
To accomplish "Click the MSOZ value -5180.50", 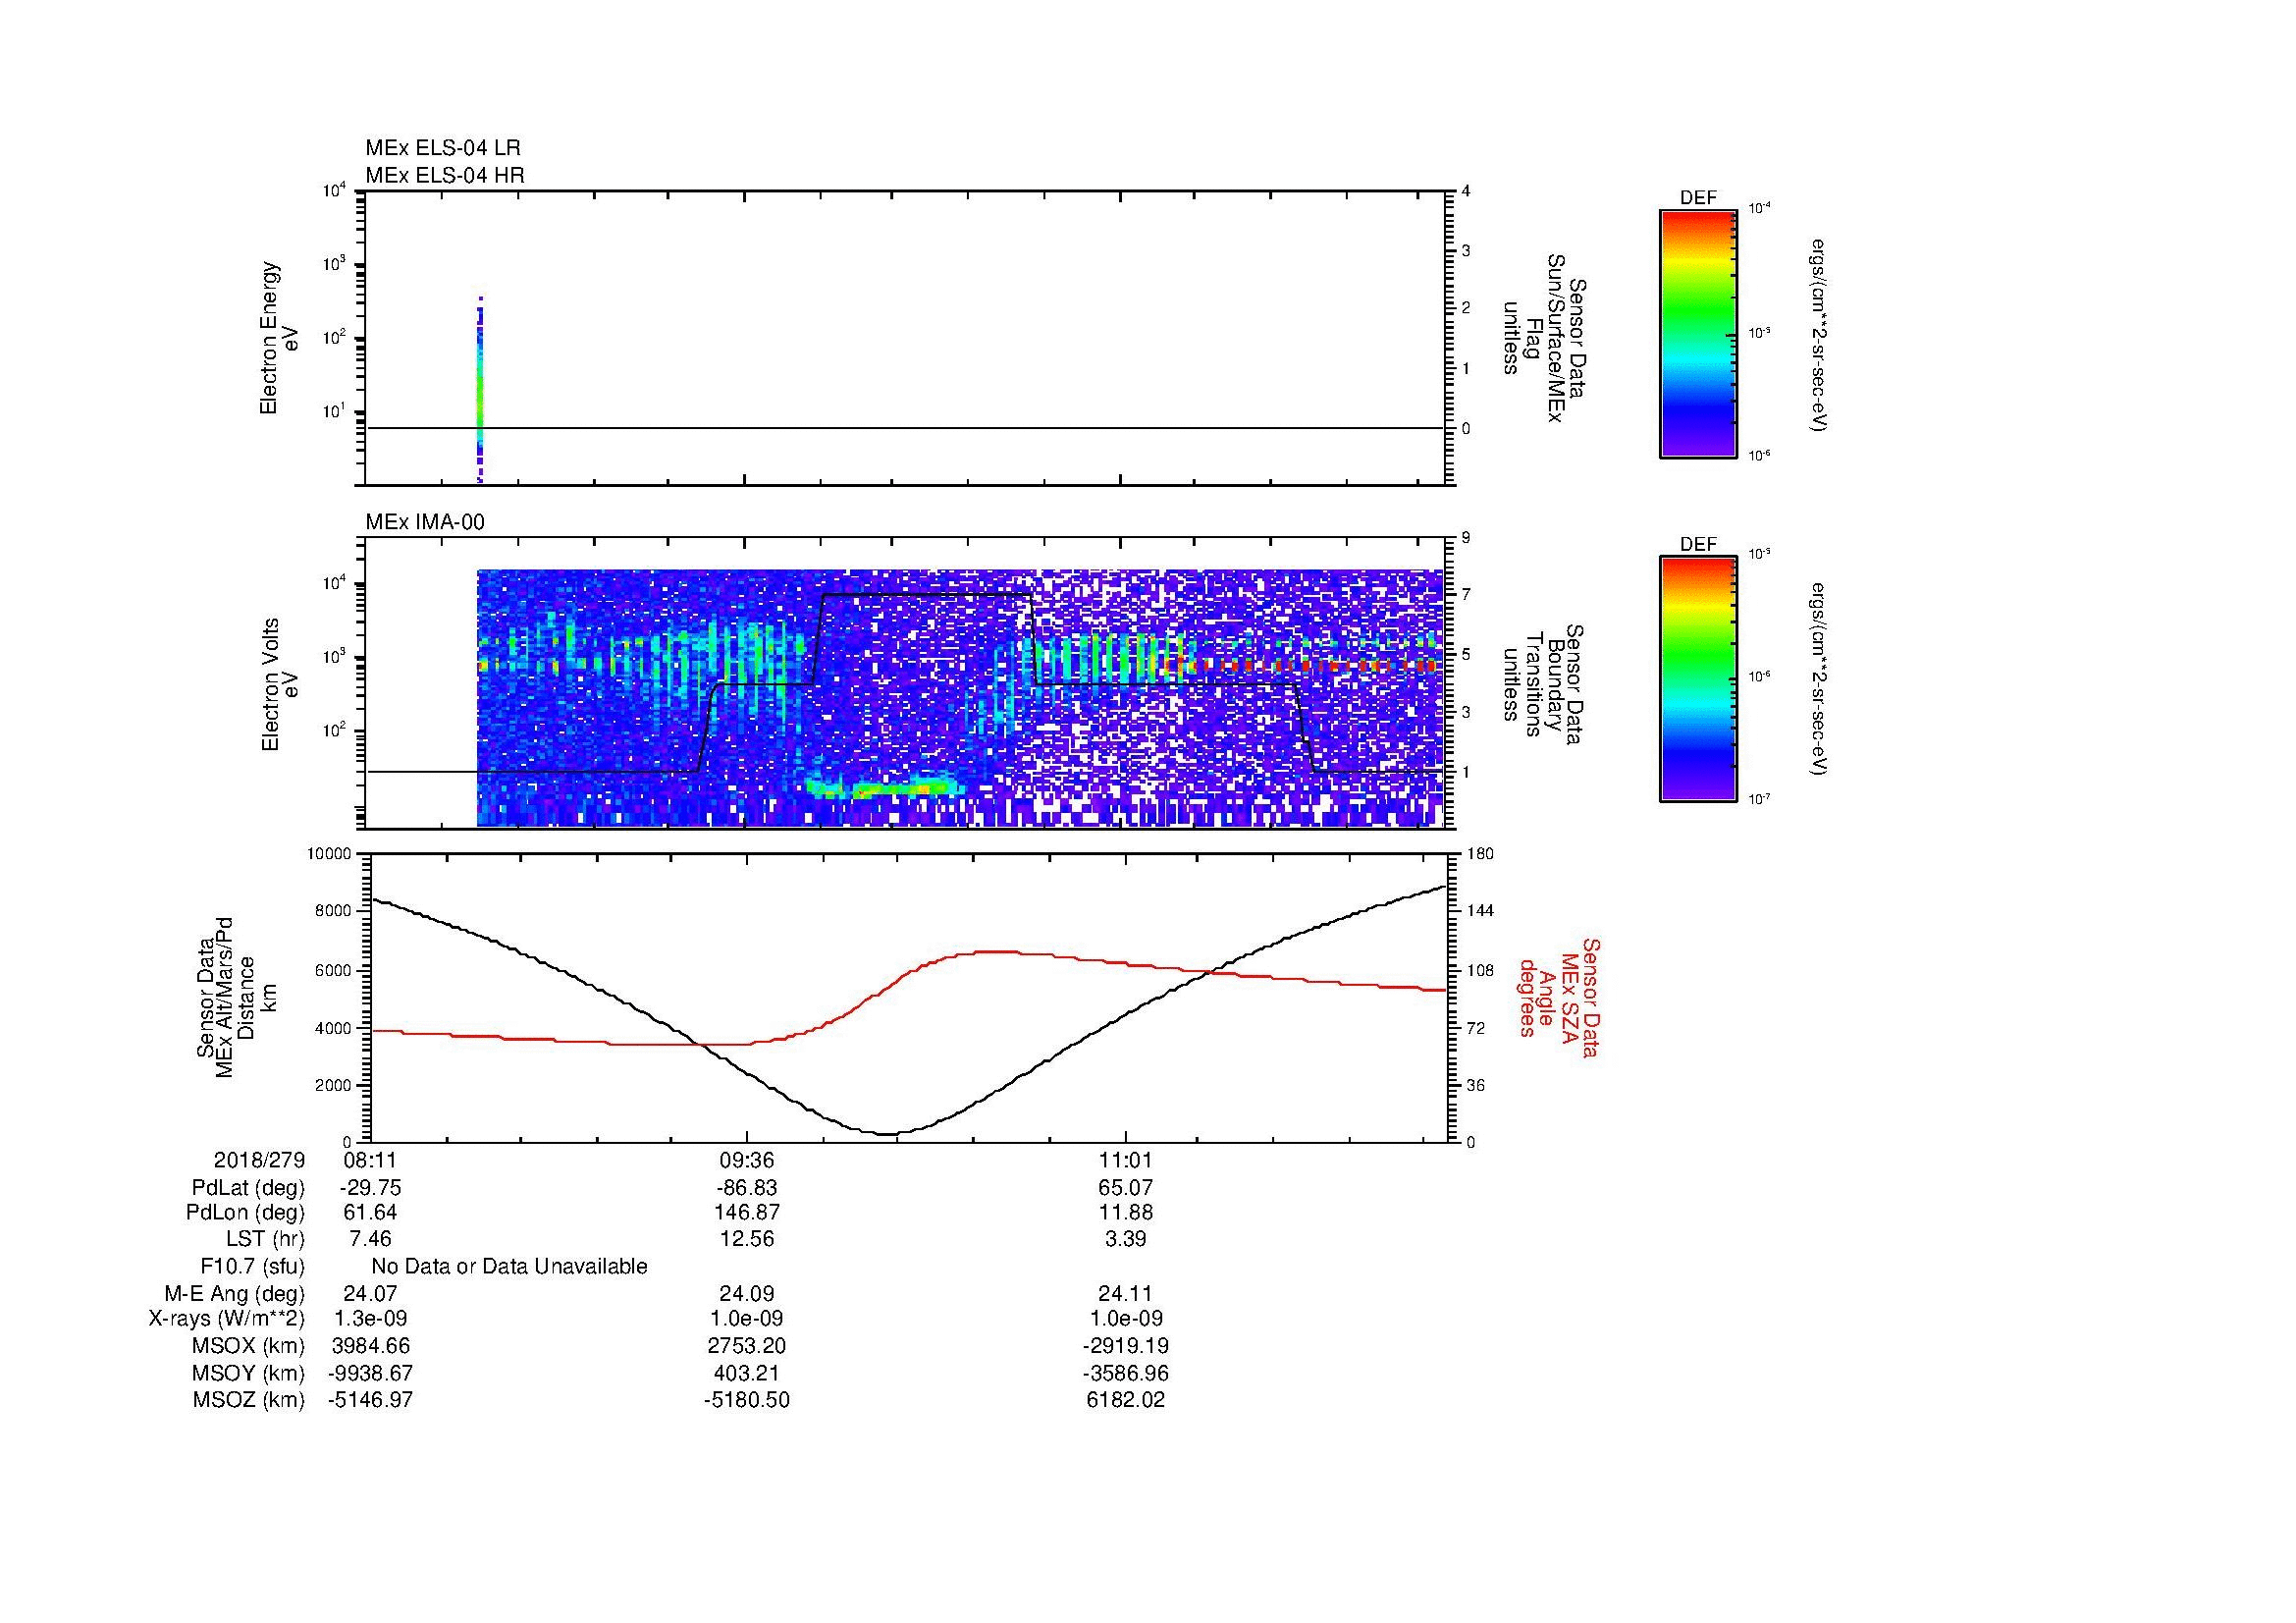I will click(x=747, y=1400).
